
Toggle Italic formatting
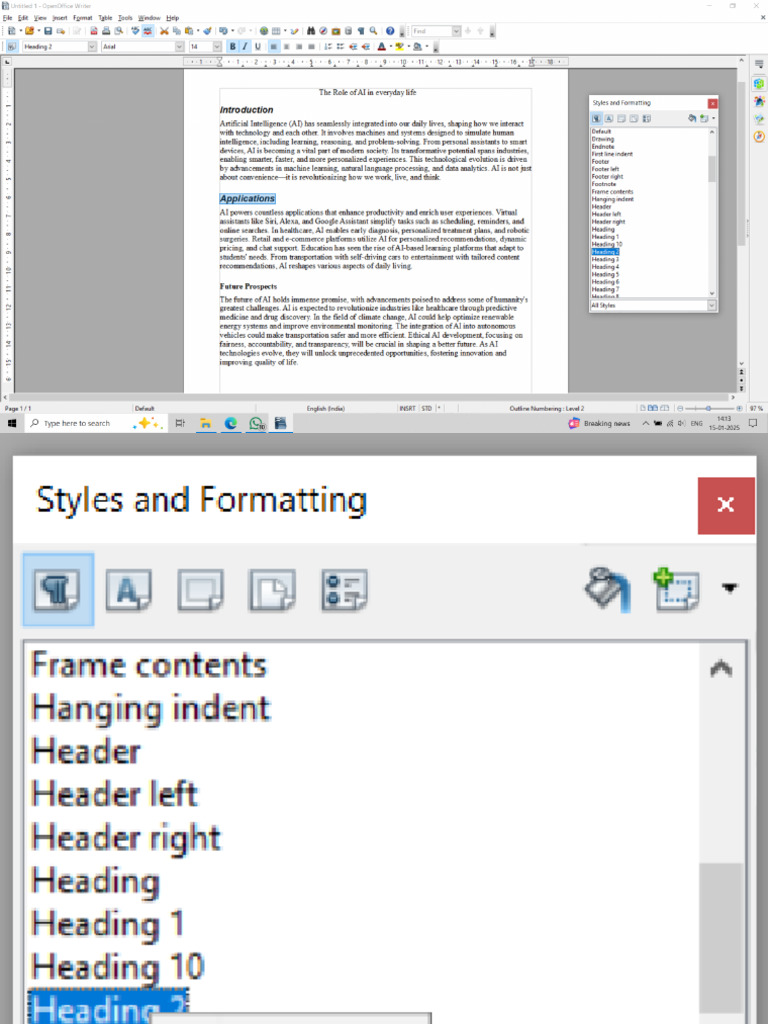point(245,46)
